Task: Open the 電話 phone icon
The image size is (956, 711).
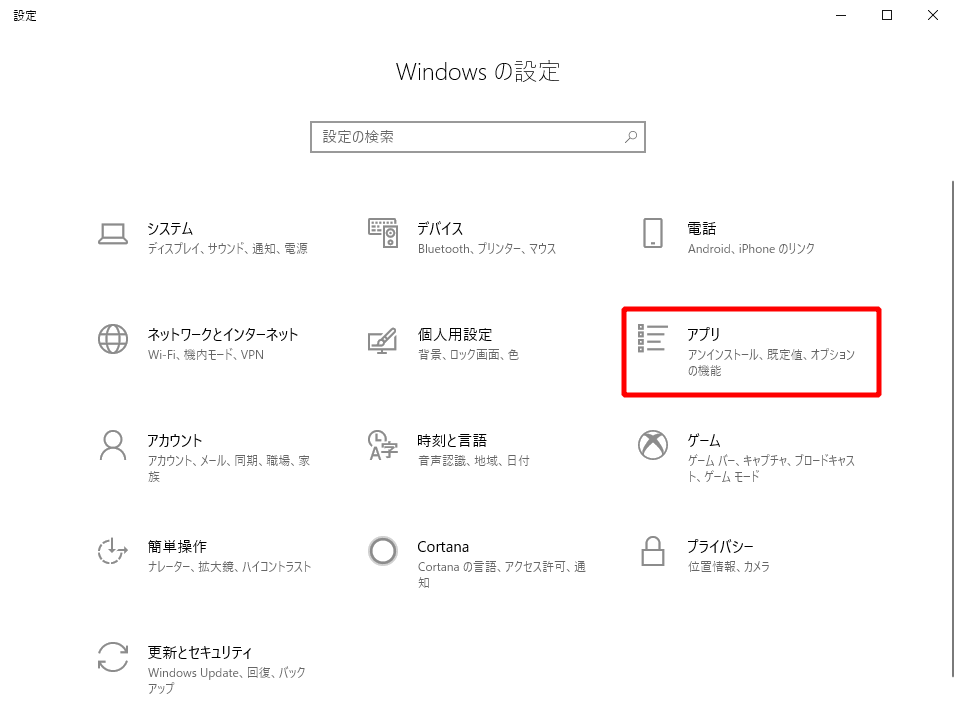Action: [x=652, y=233]
